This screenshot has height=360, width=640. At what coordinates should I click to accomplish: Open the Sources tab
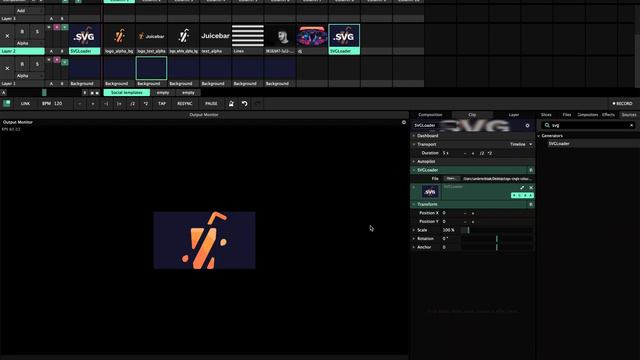pos(629,115)
